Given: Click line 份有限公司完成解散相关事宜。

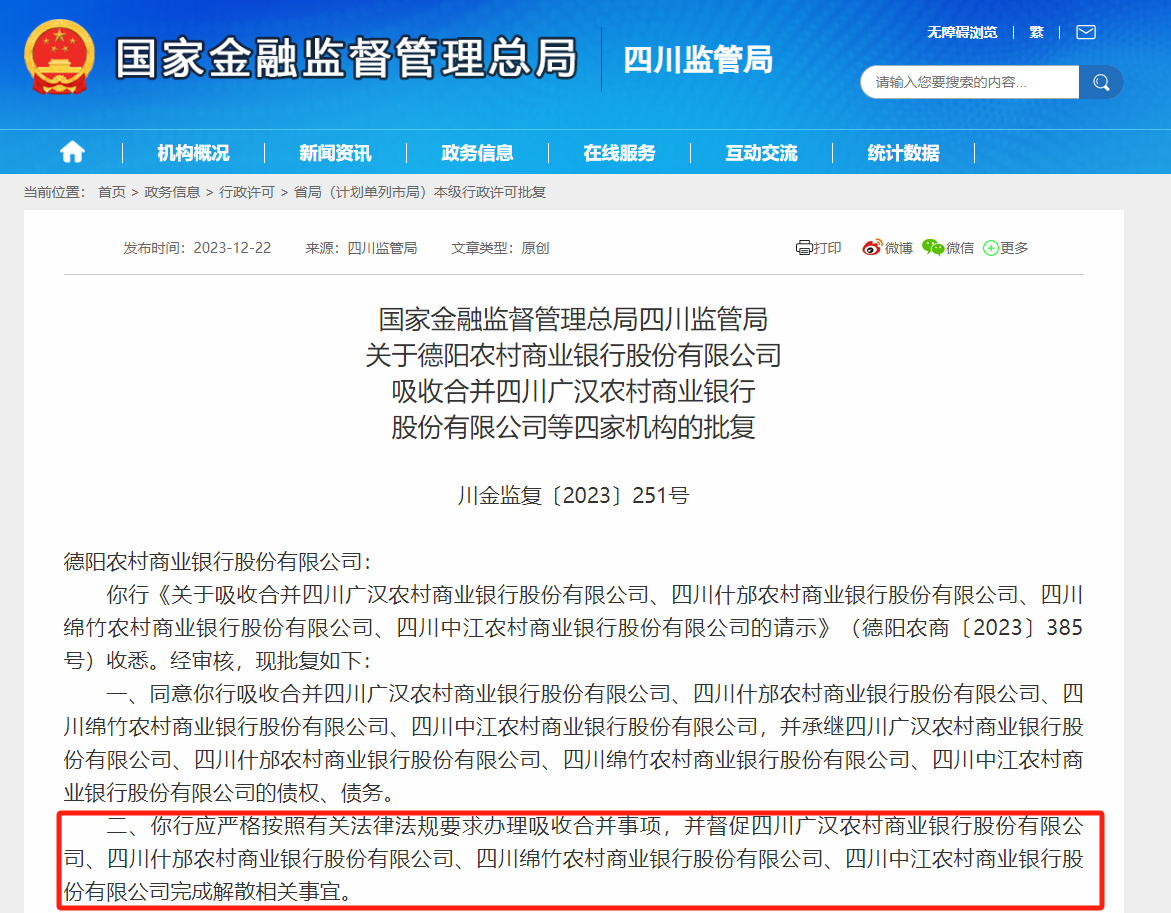Looking at the screenshot, I should pos(207,891).
